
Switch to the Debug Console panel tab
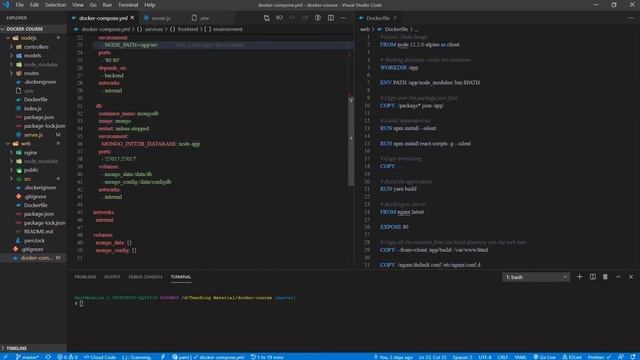(x=145, y=277)
